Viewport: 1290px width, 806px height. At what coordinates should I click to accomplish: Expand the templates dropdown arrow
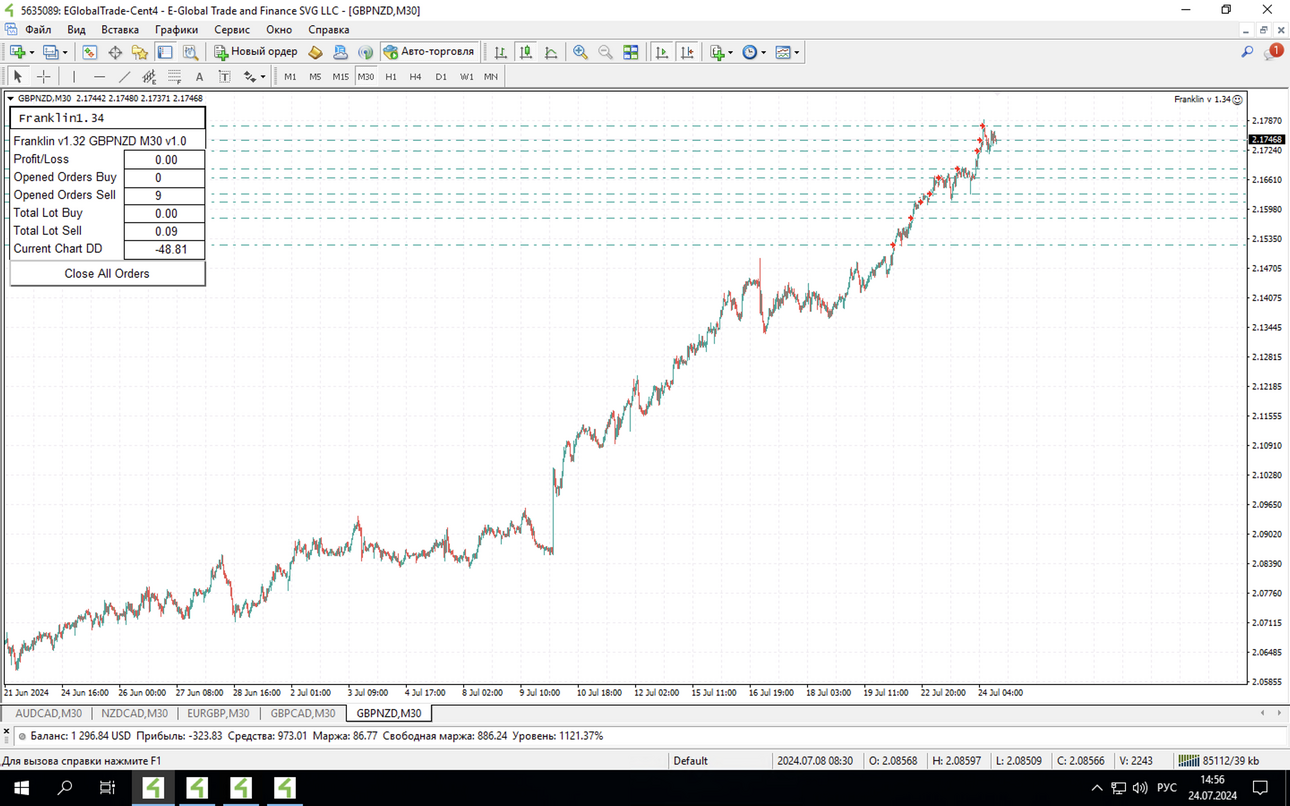(797, 52)
